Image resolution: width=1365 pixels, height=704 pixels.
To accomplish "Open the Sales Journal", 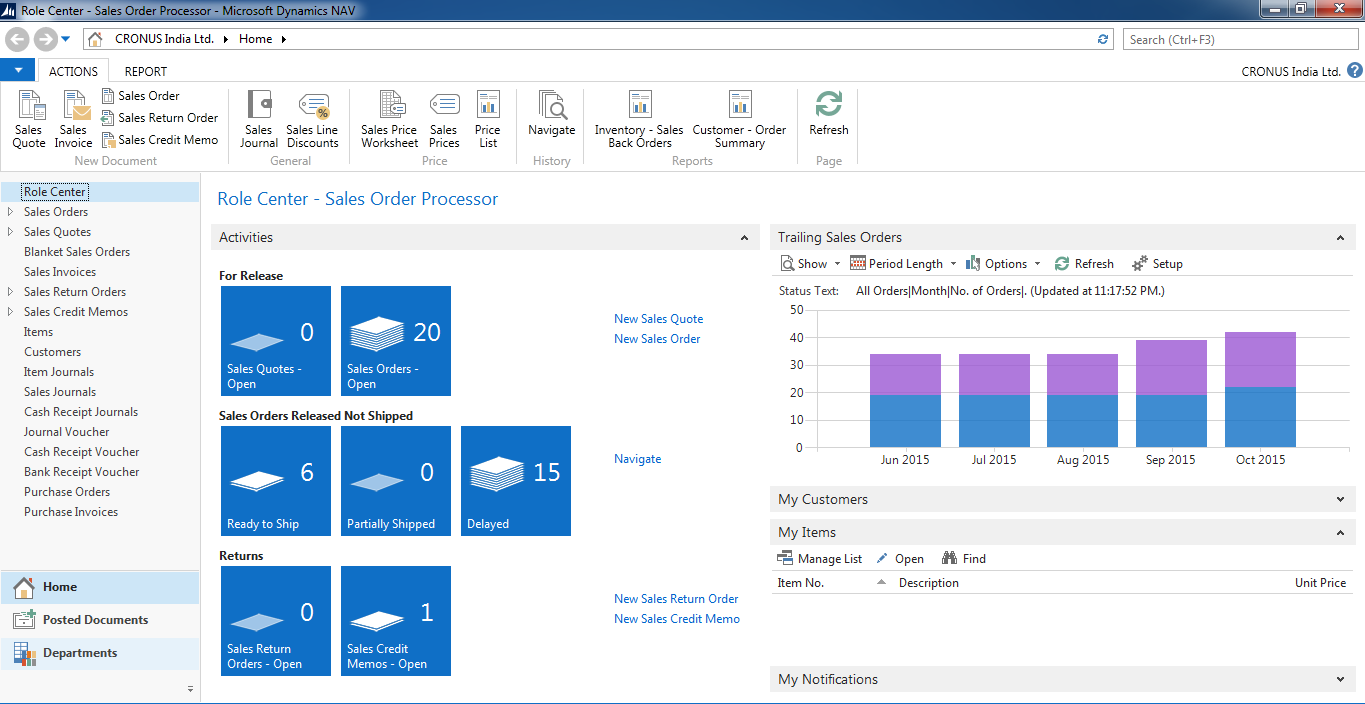I will (x=259, y=118).
